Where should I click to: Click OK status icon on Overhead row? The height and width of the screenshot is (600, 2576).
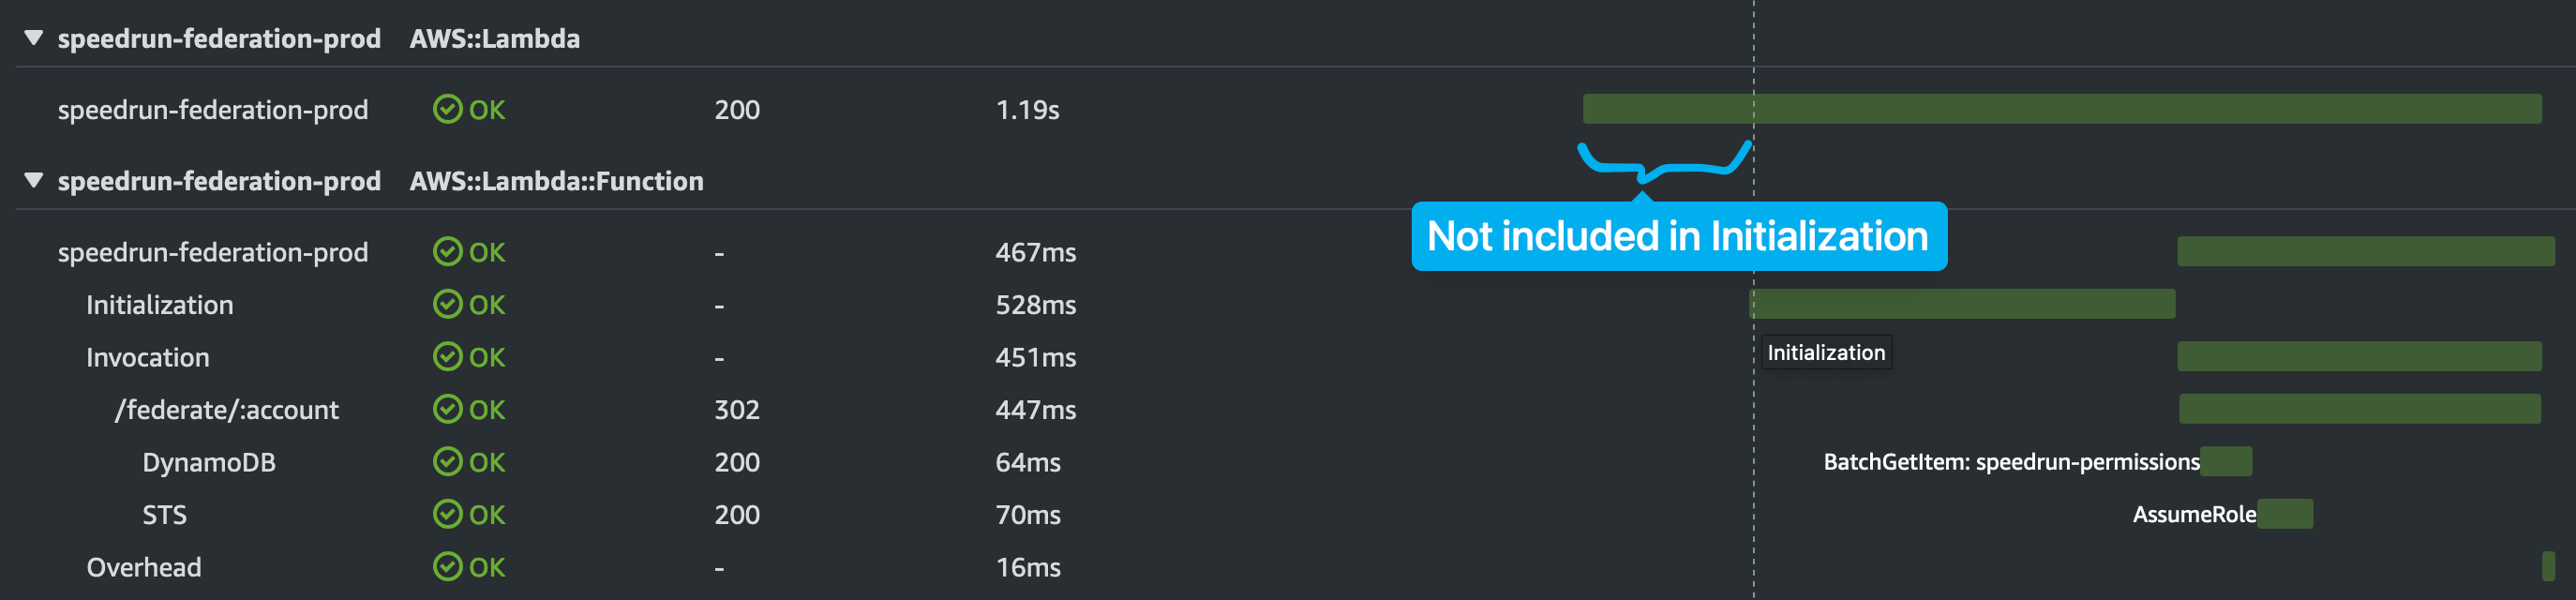447,567
